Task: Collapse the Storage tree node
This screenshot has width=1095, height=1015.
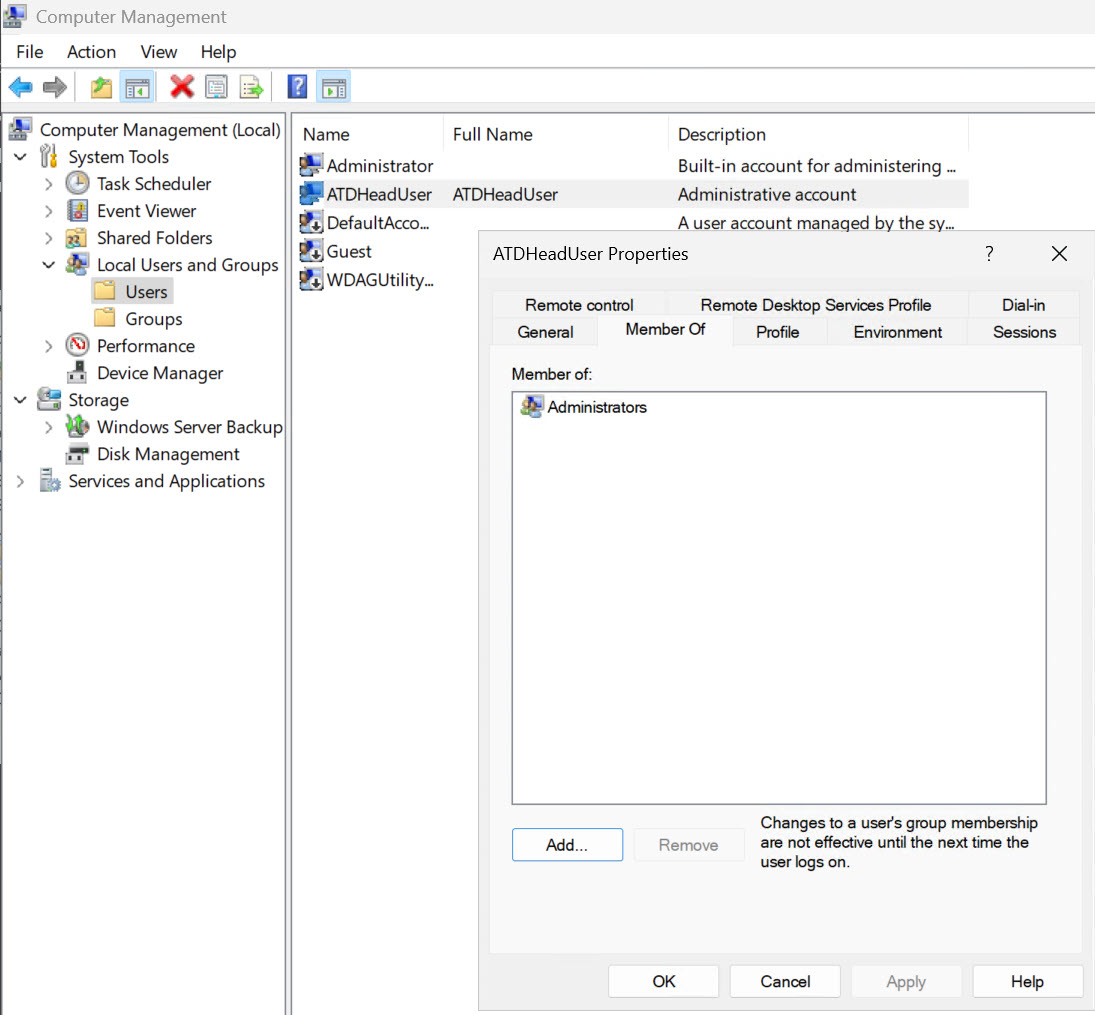Action: tap(20, 400)
